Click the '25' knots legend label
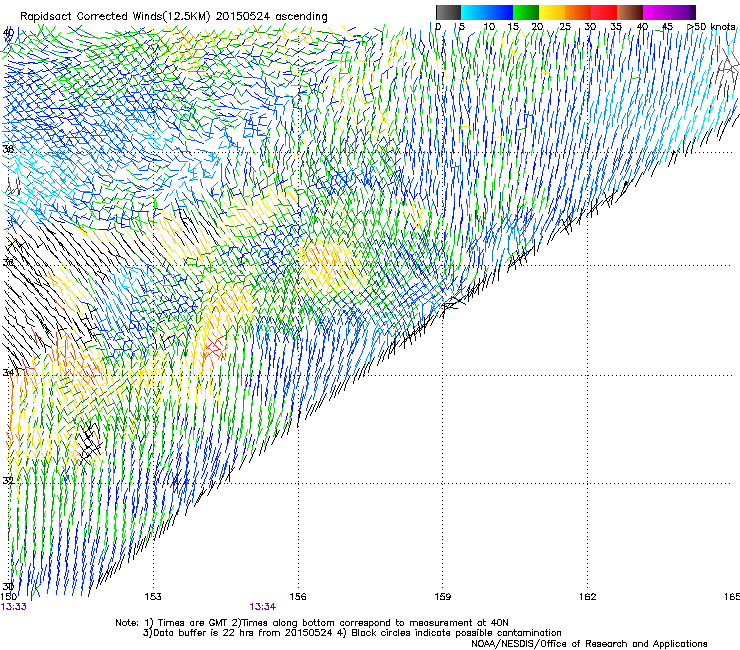Image resolution: width=740 pixels, height=650 pixels. tap(565, 26)
